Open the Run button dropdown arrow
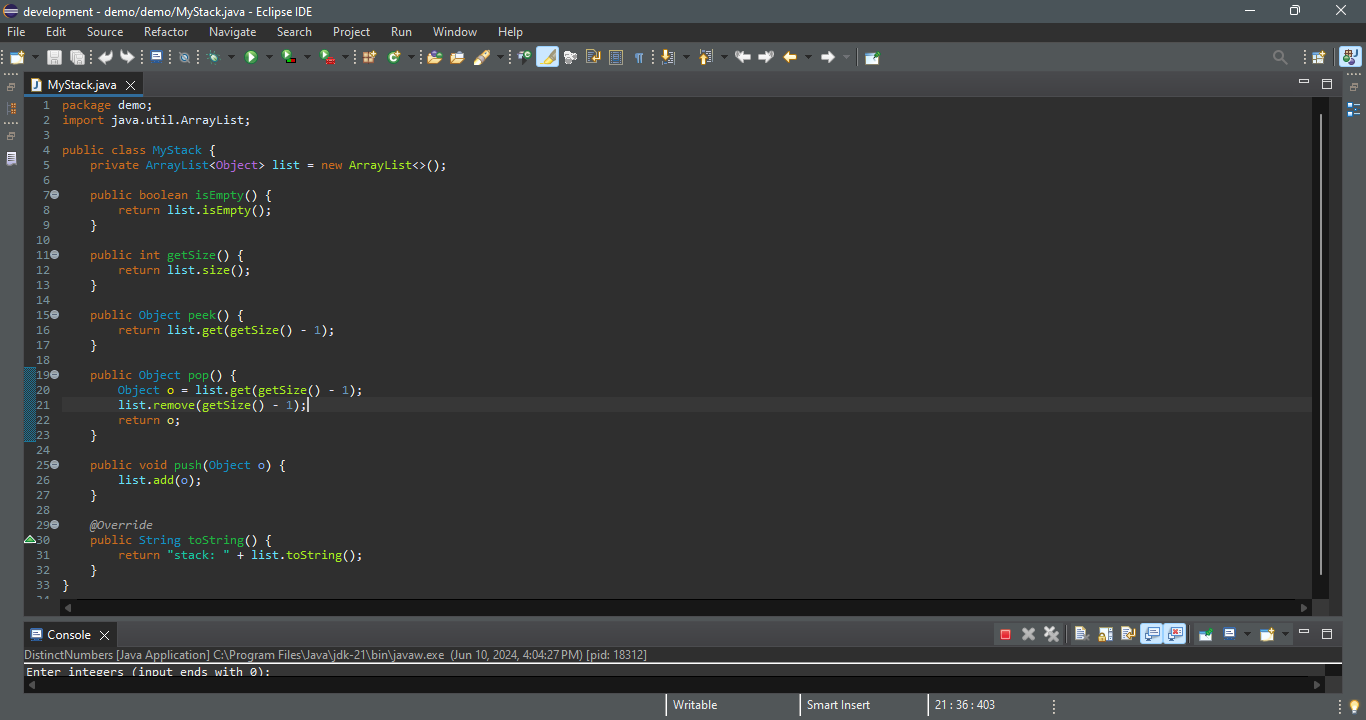Viewport: 1366px width, 720px height. [269, 57]
